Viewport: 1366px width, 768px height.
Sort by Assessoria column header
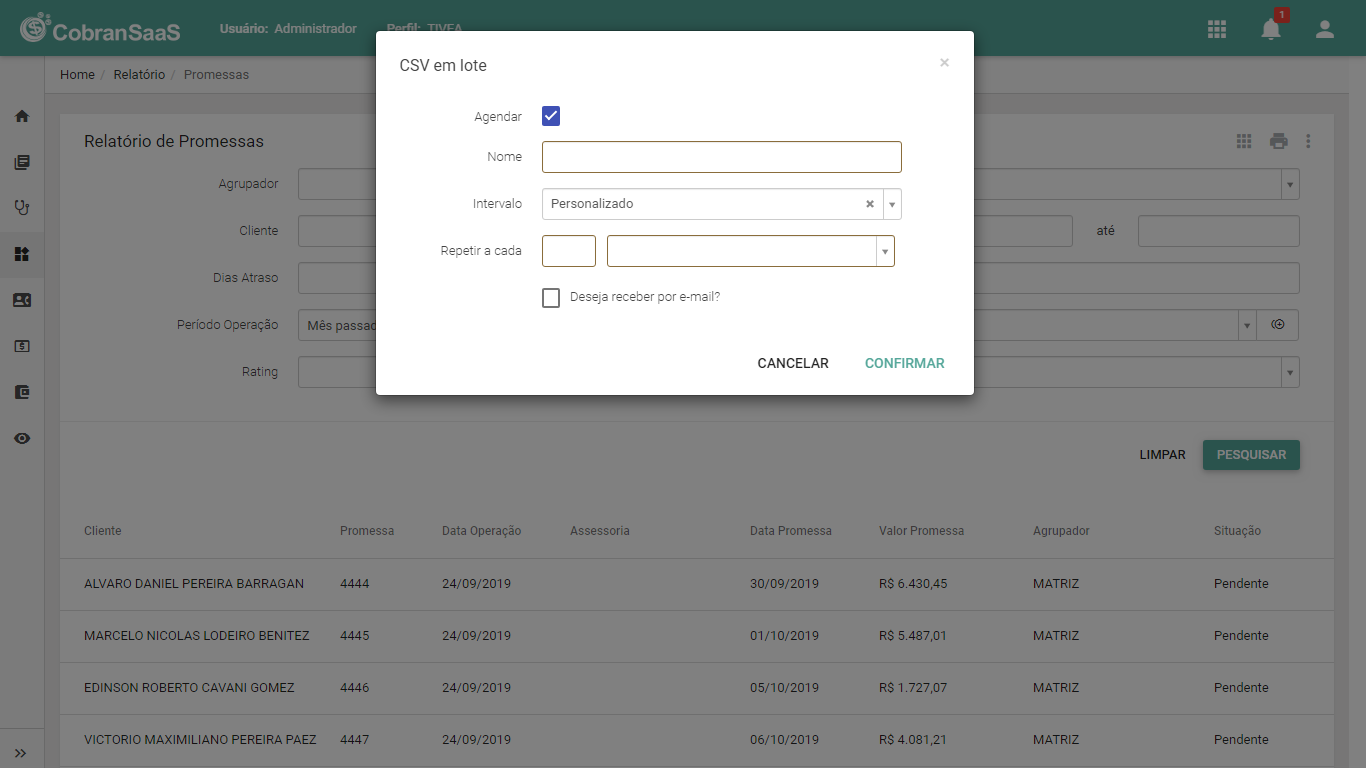(x=600, y=531)
